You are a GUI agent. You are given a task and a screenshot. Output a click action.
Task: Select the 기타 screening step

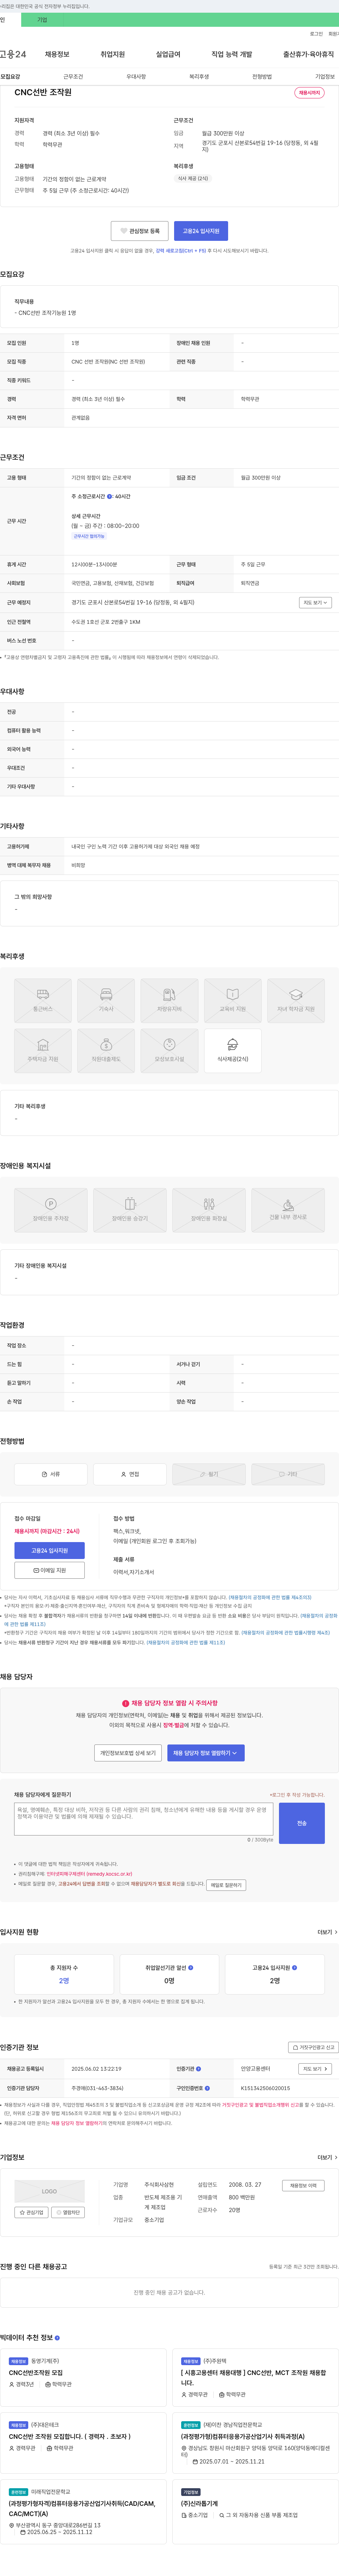pyautogui.click(x=288, y=1474)
